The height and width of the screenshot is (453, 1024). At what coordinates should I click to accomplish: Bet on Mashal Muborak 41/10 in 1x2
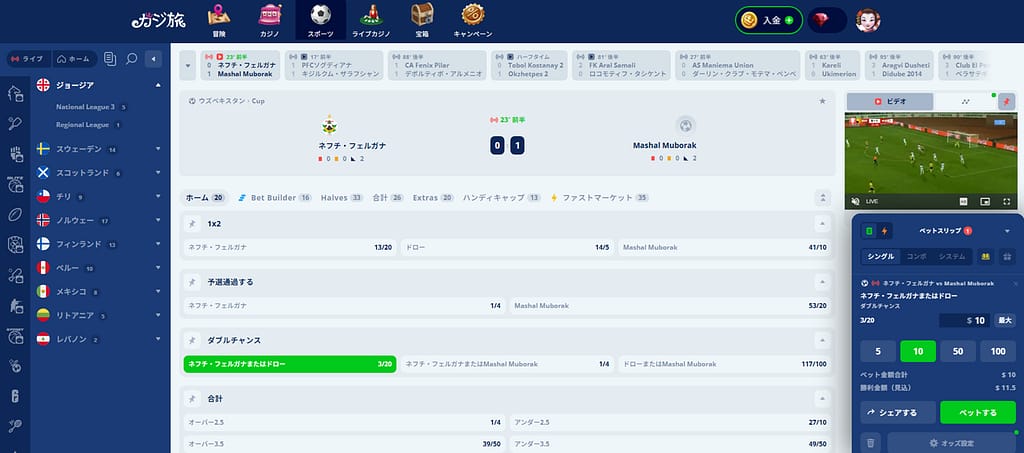(724, 248)
